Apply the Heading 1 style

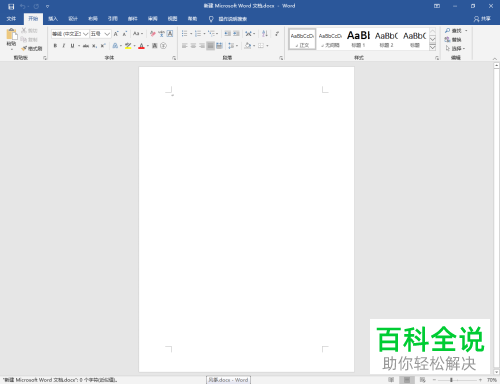(359, 39)
